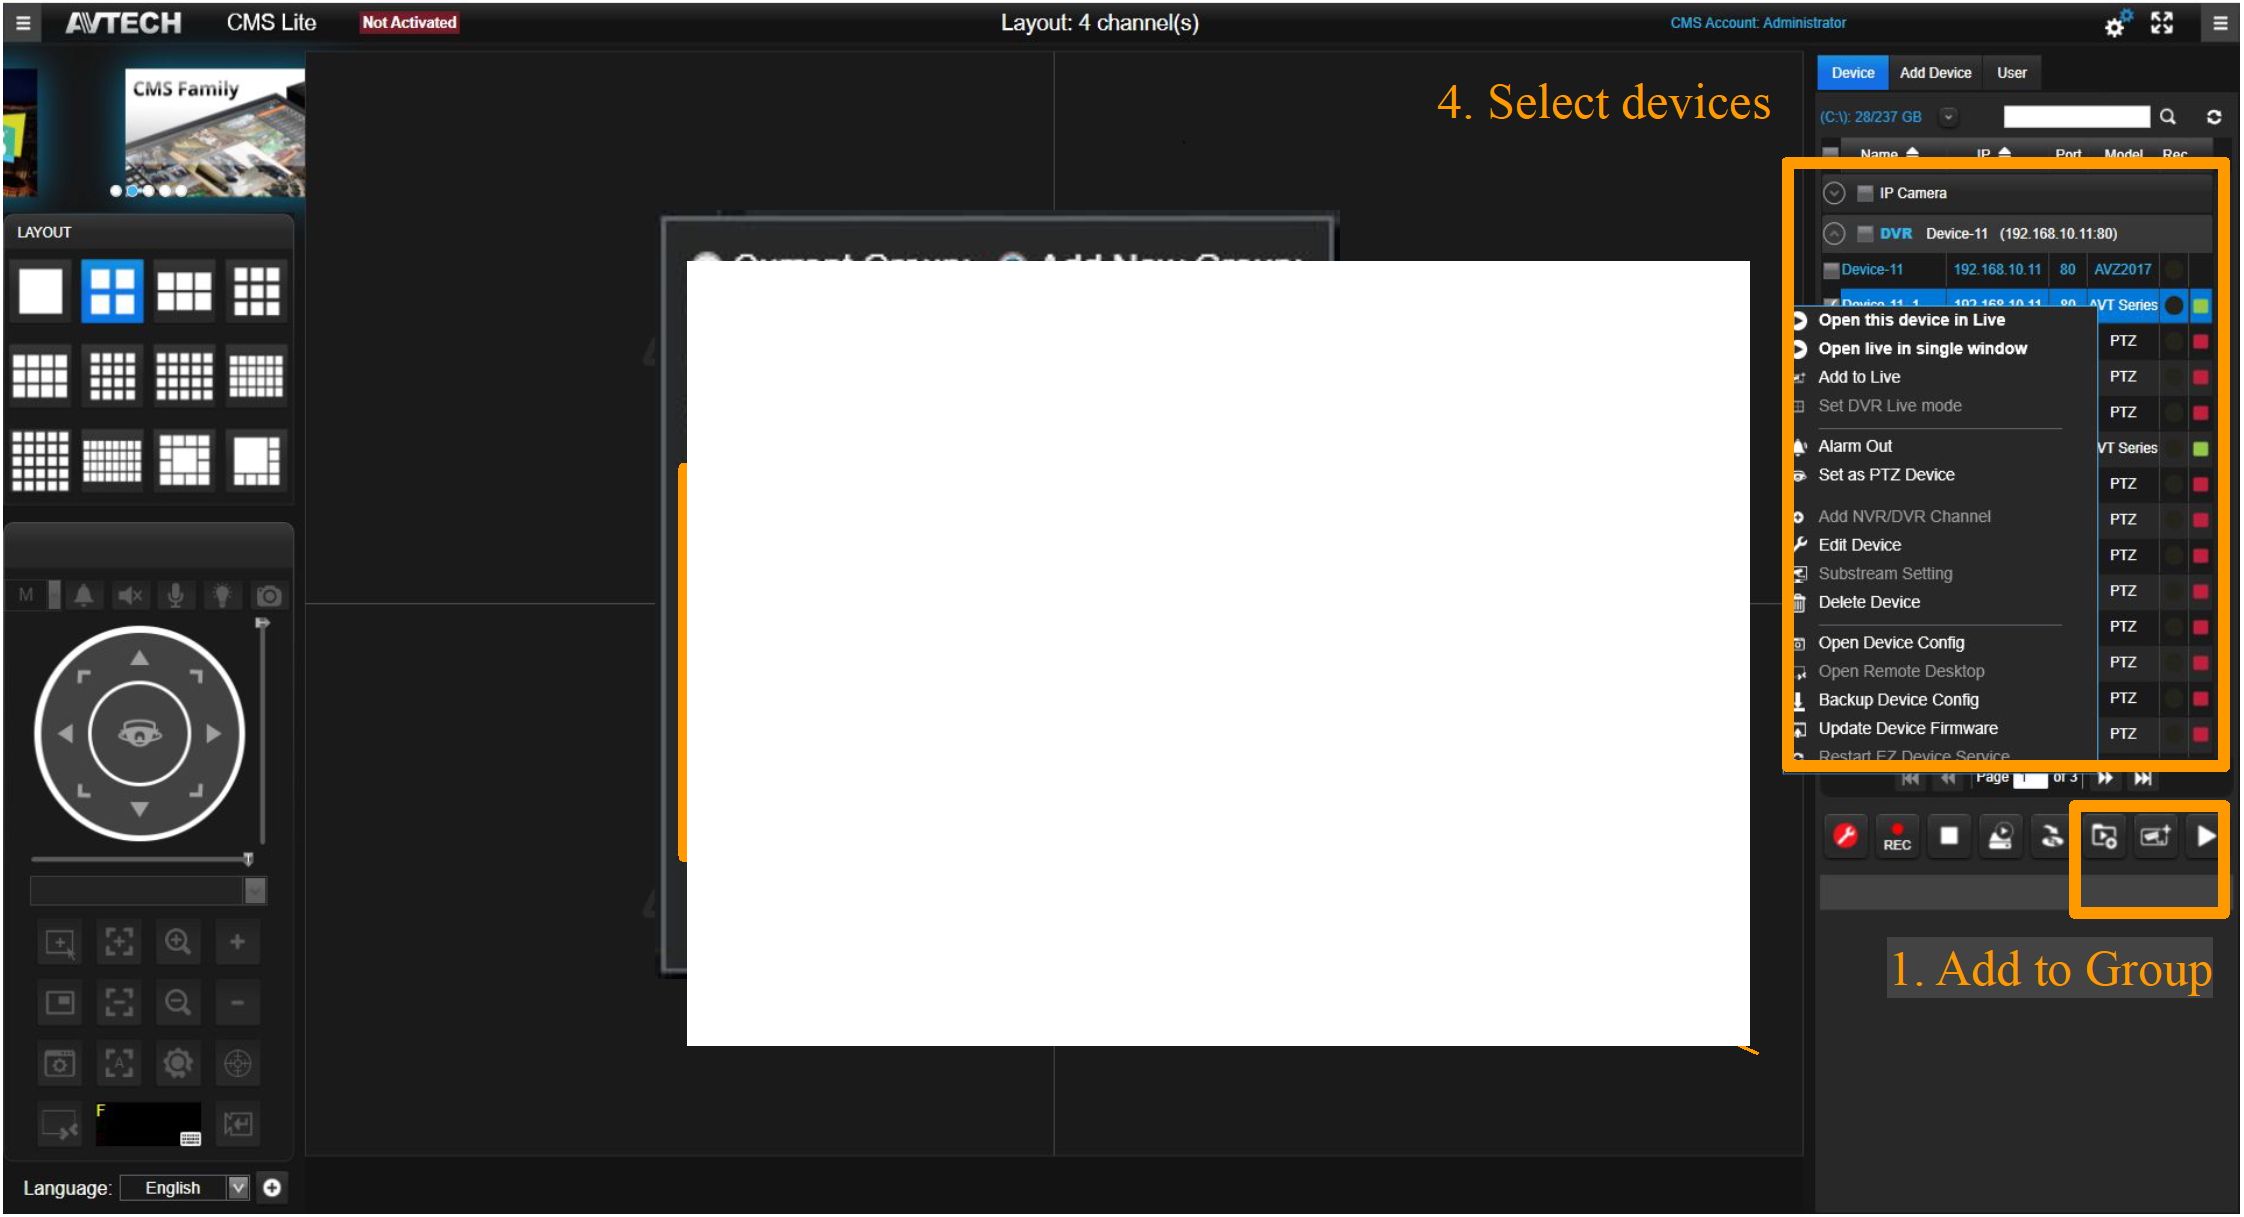Viewport: 2244px width, 1217px height.
Task: Select the 4-channel layout icon
Action: coord(112,291)
